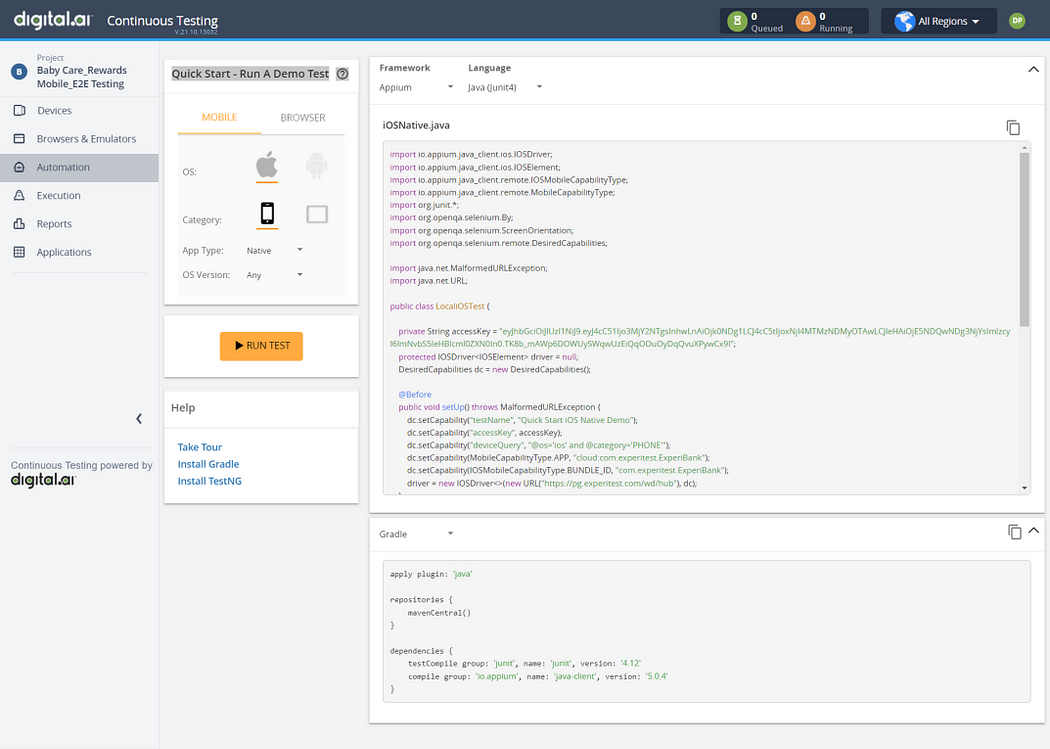Viewport: 1050px width, 749px height.
Task: Click the project B badge icon
Action: 19,71
